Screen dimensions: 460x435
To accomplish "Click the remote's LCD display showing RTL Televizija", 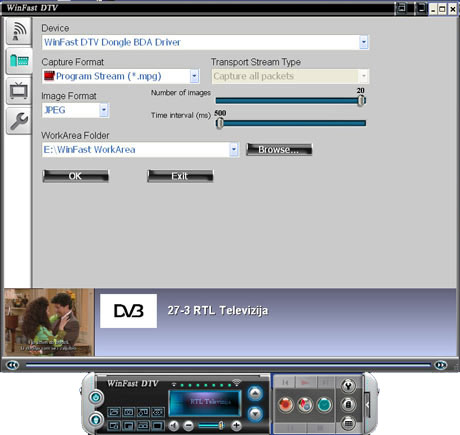I will tap(205, 403).
